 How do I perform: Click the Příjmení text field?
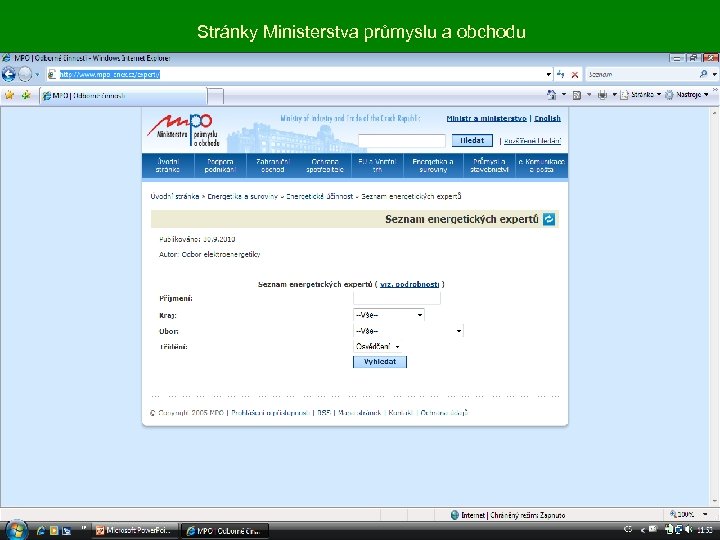click(397, 298)
